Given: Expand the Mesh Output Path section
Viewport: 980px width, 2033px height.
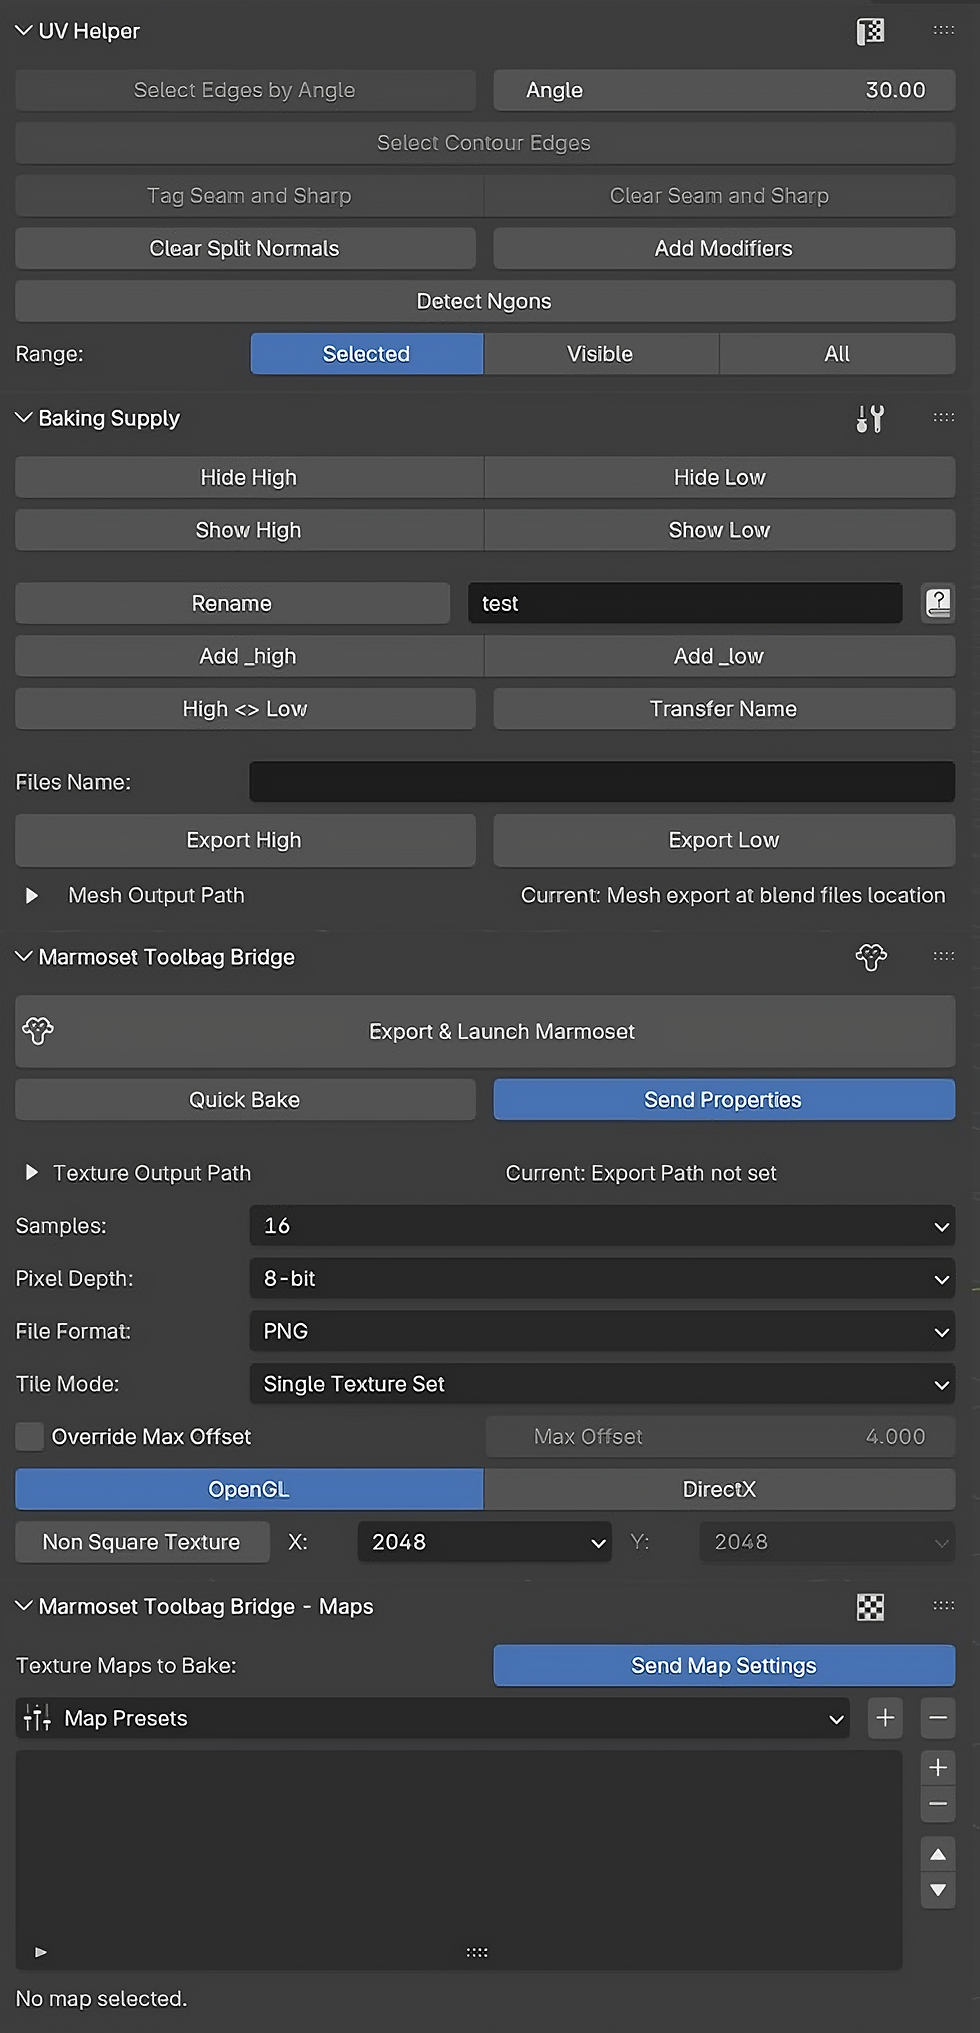Looking at the screenshot, I should 32,895.
